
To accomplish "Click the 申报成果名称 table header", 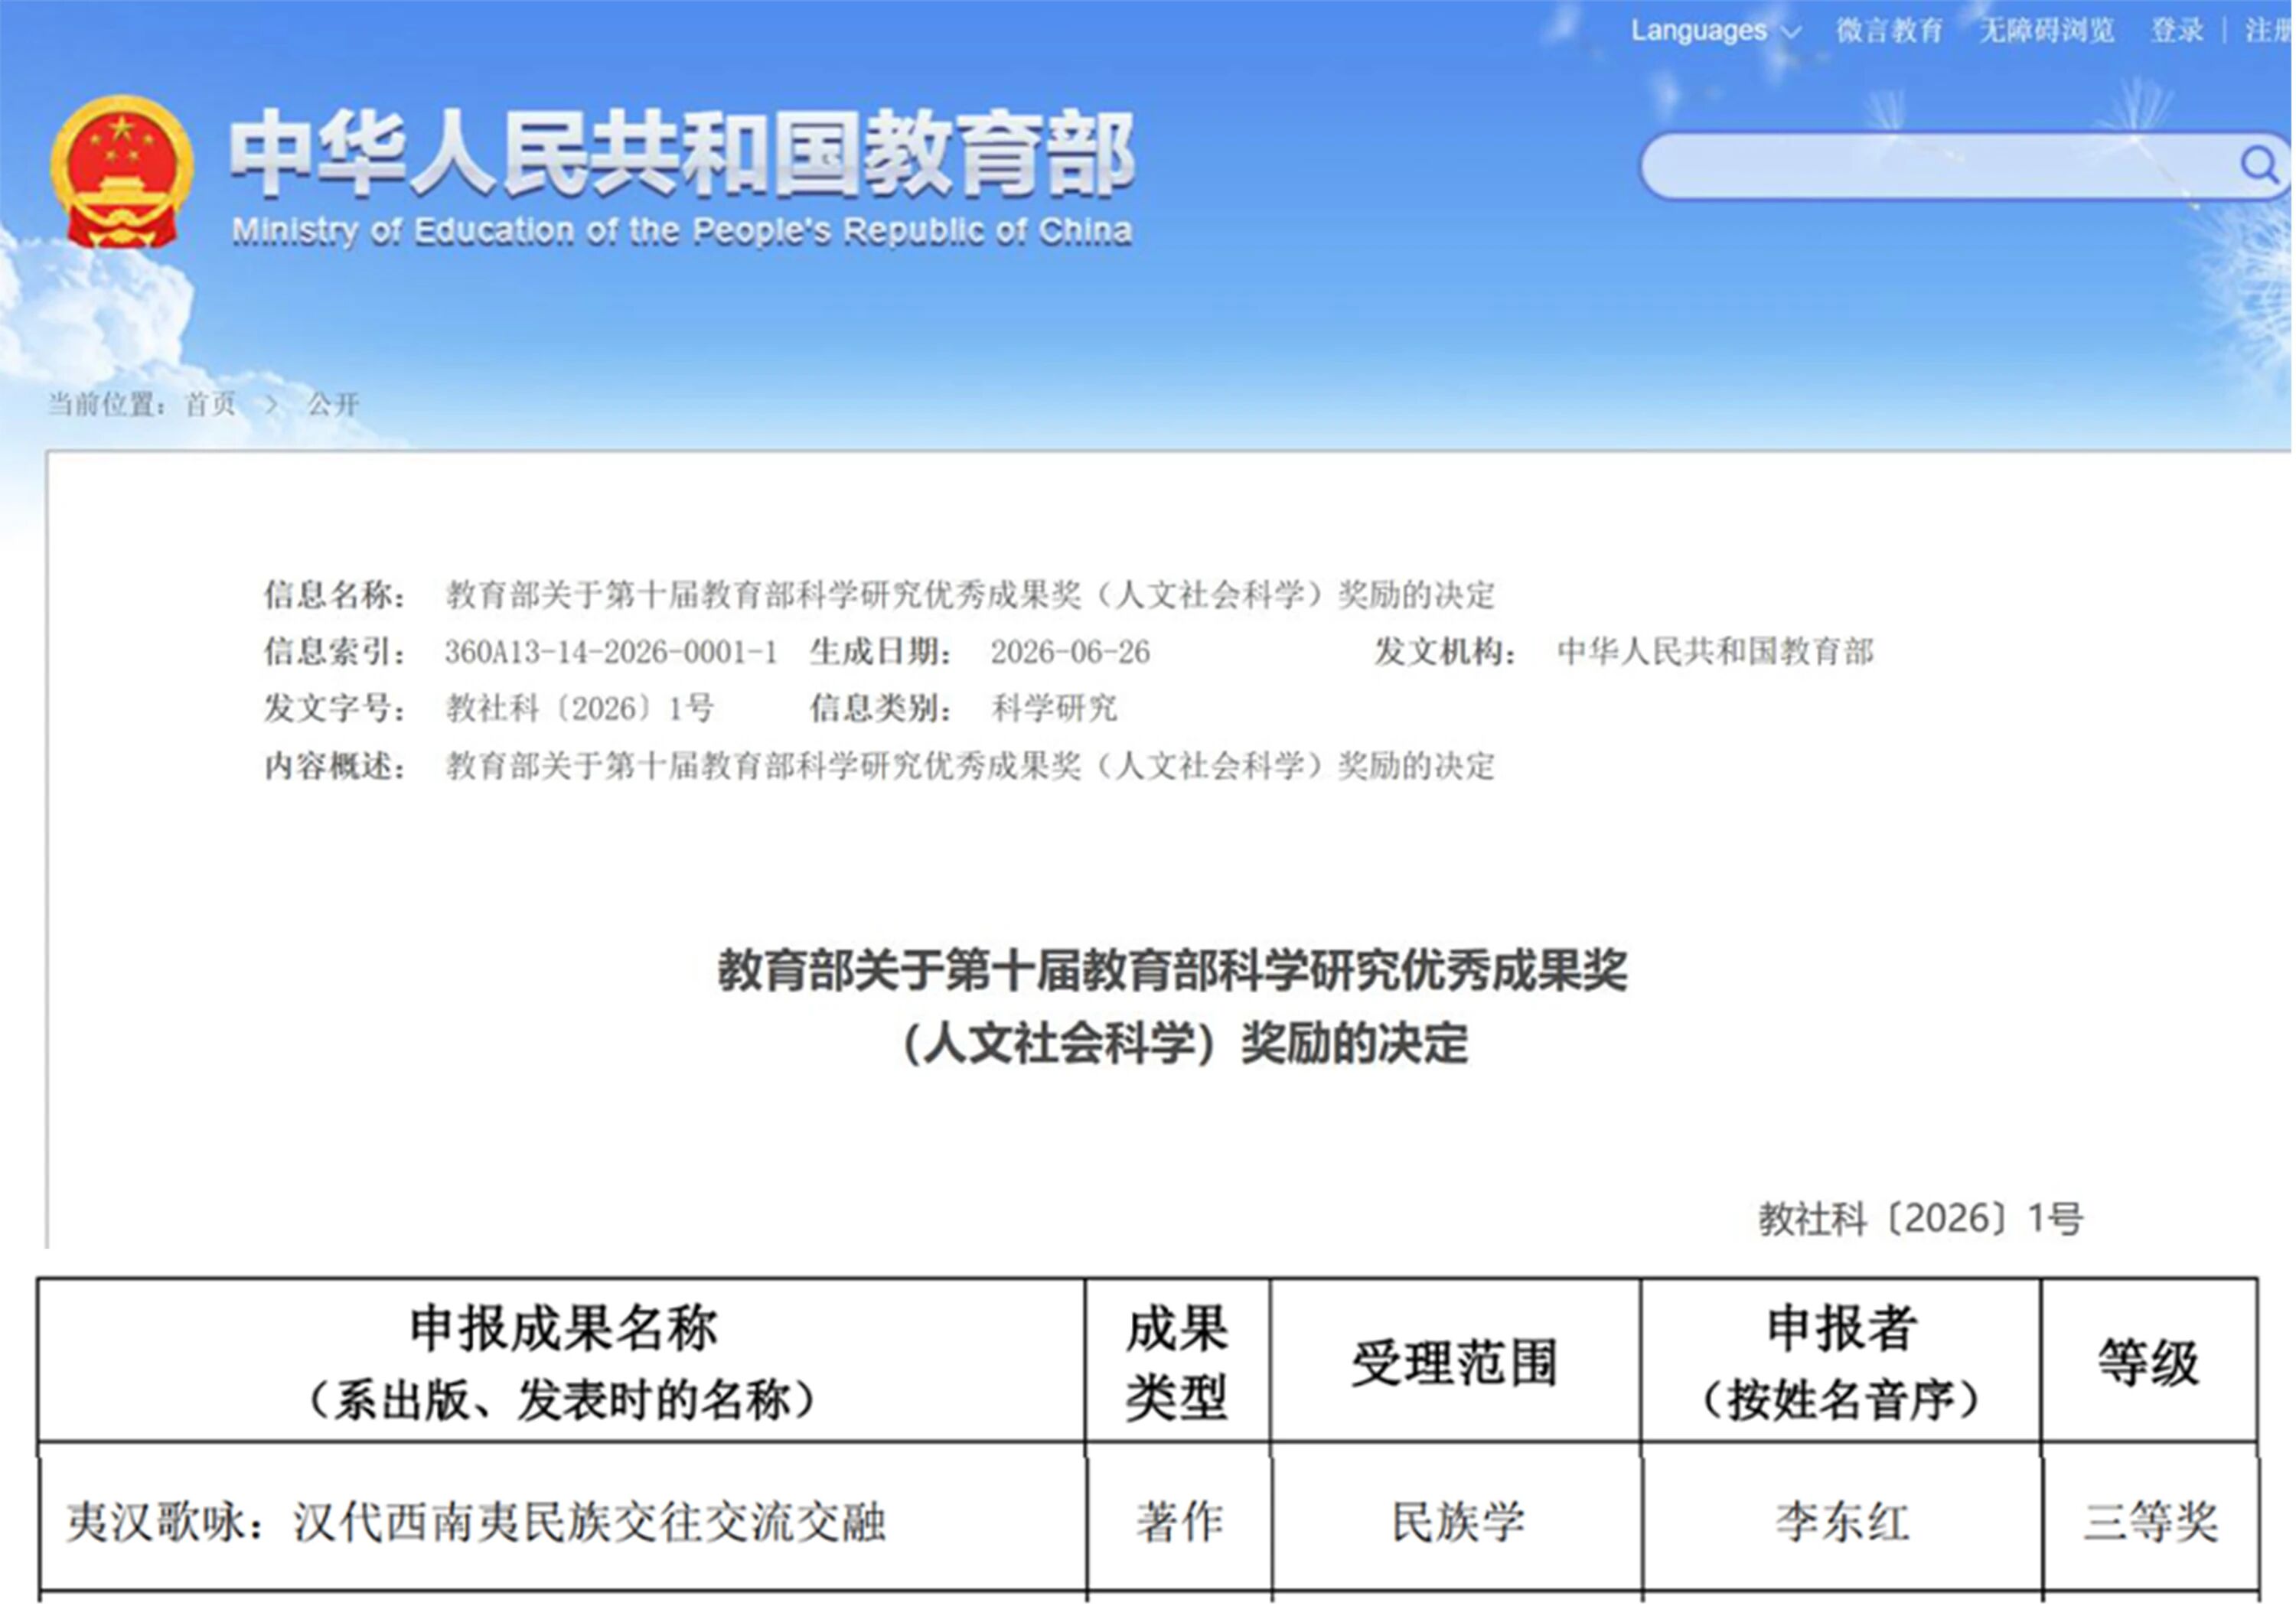I will coord(562,1361).
